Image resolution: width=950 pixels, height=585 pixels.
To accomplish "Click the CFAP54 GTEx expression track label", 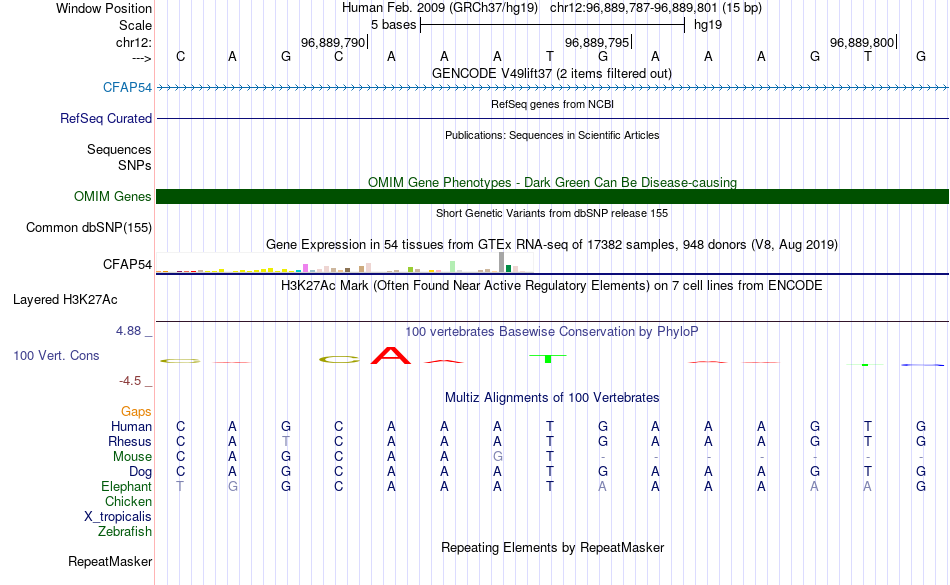I will coord(127,264).
